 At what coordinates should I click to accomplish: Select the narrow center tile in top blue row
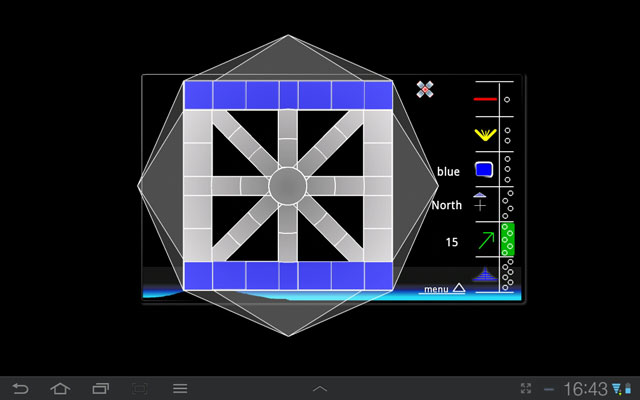point(289,95)
